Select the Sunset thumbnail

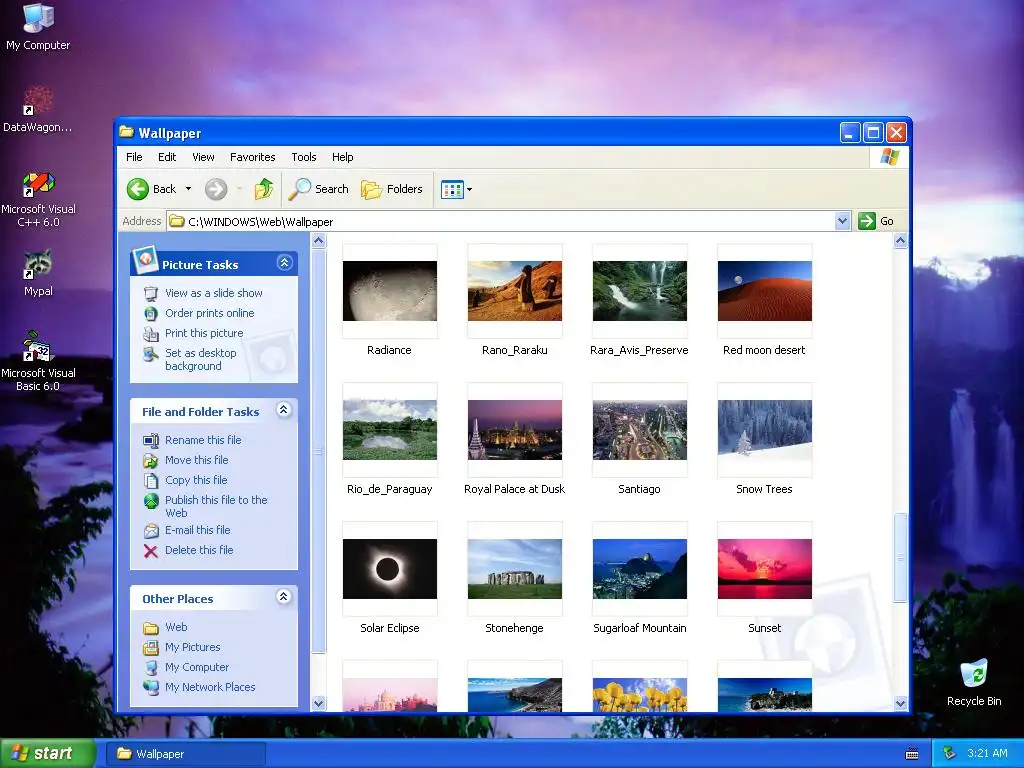(x=765, y=569)
